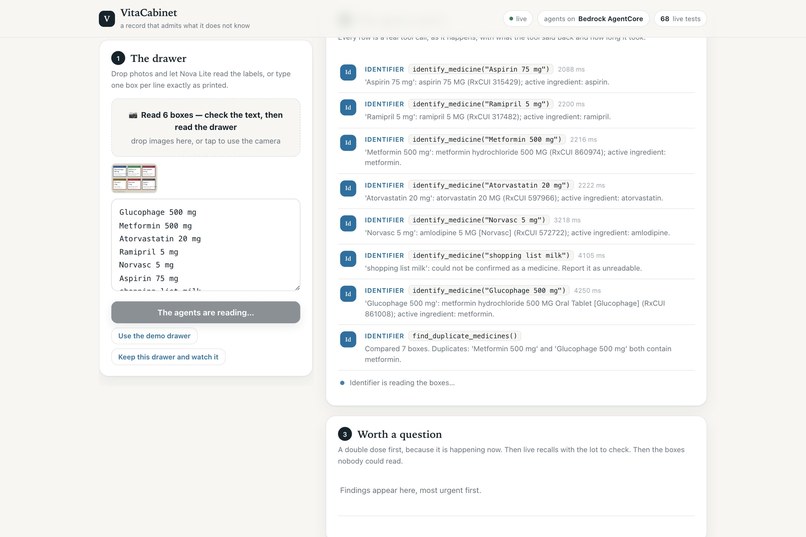Click the 4250 ms timing value
The width and height of the screenshot is (806, 537).
588,291
